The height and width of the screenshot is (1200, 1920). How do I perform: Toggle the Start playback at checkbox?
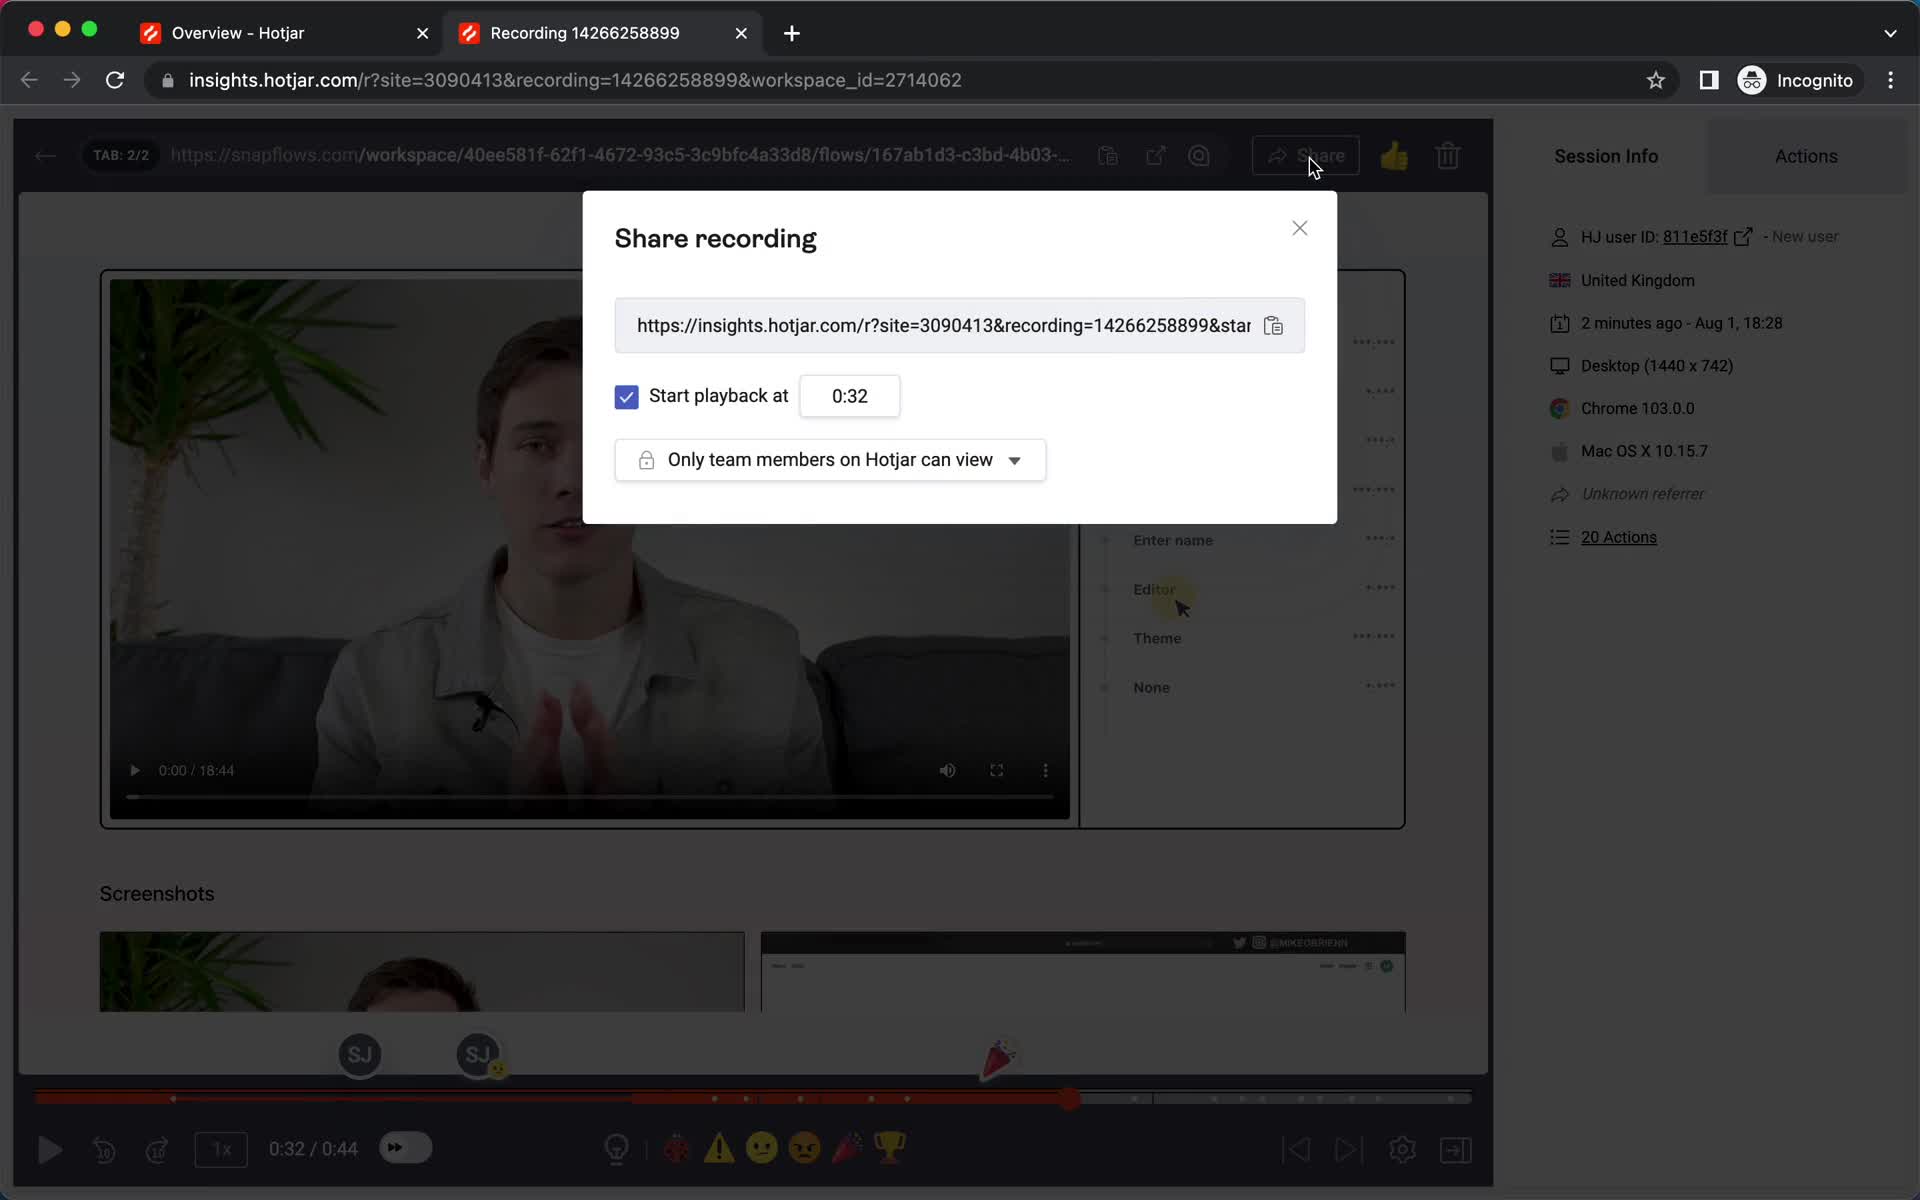coord(626,397)
